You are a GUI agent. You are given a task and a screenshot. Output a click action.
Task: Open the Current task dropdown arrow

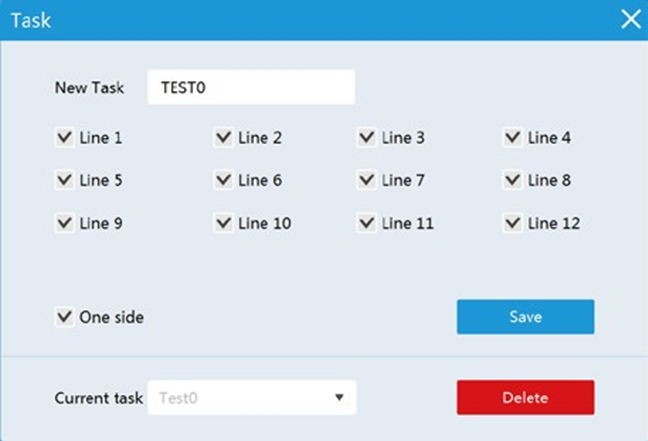[339, 398]
